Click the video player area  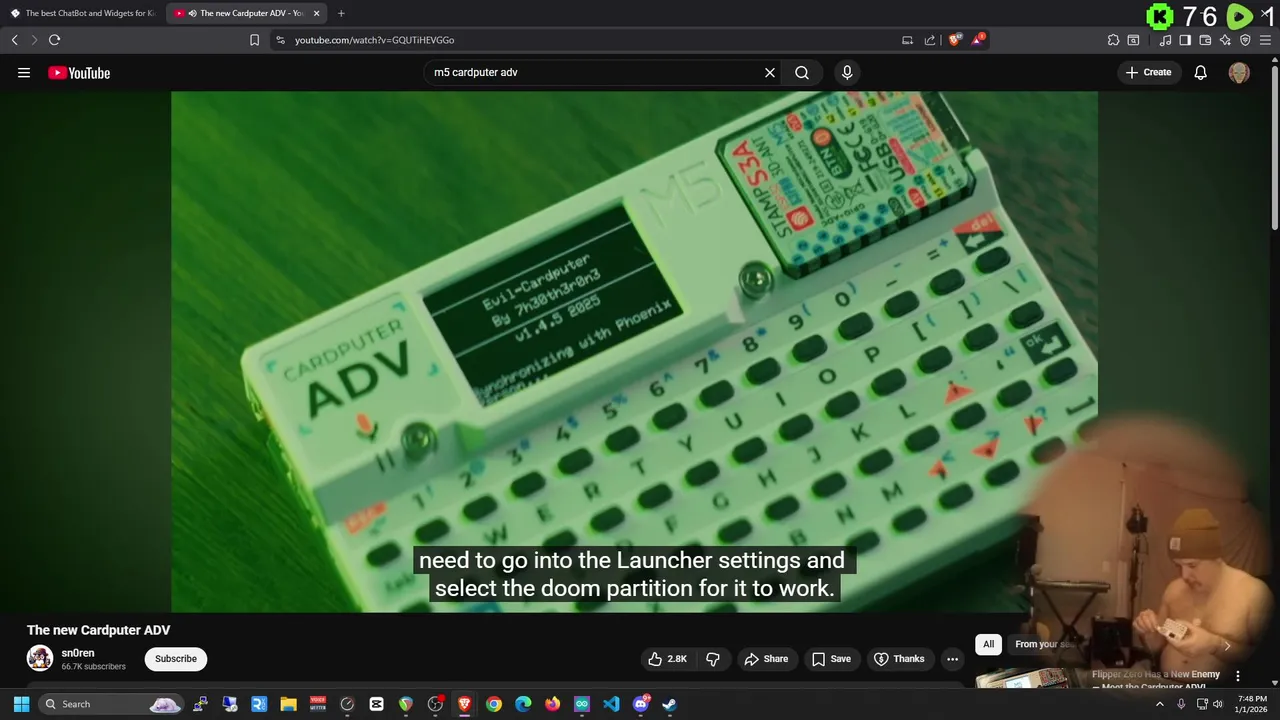point(634,351)
